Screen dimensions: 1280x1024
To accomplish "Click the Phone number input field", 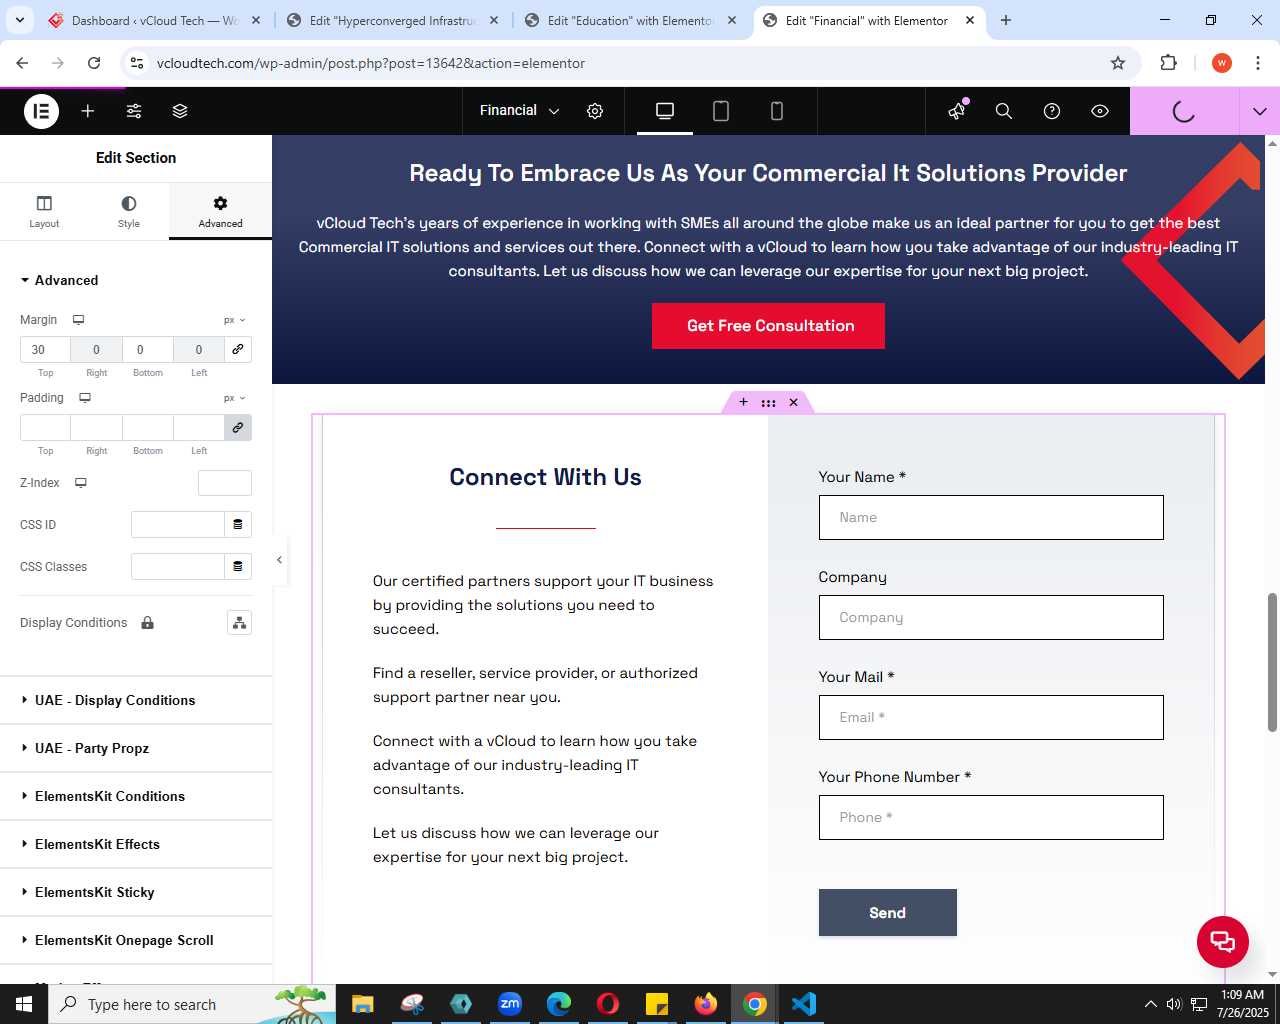I will [x=991, y=817].
